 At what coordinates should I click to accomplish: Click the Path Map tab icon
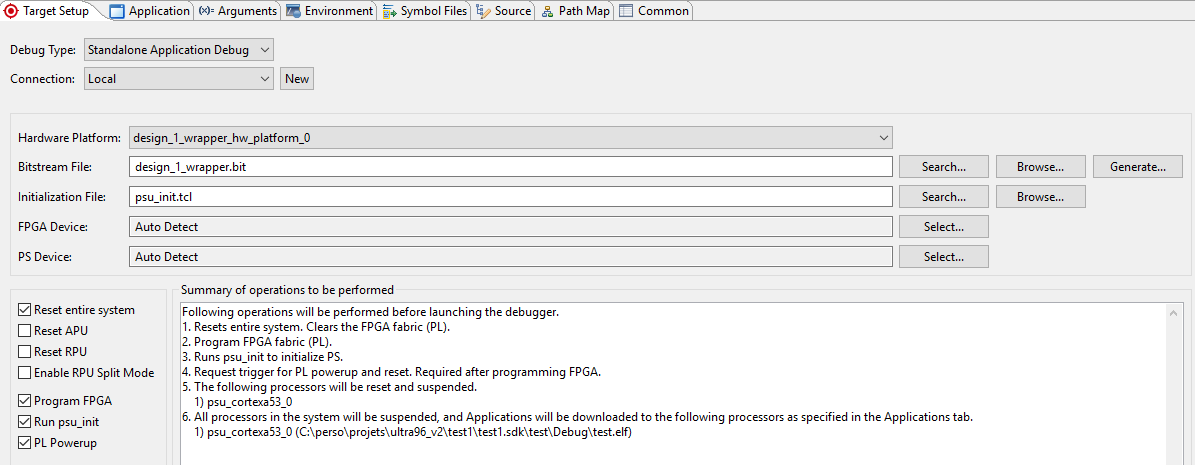click(547, 11)
